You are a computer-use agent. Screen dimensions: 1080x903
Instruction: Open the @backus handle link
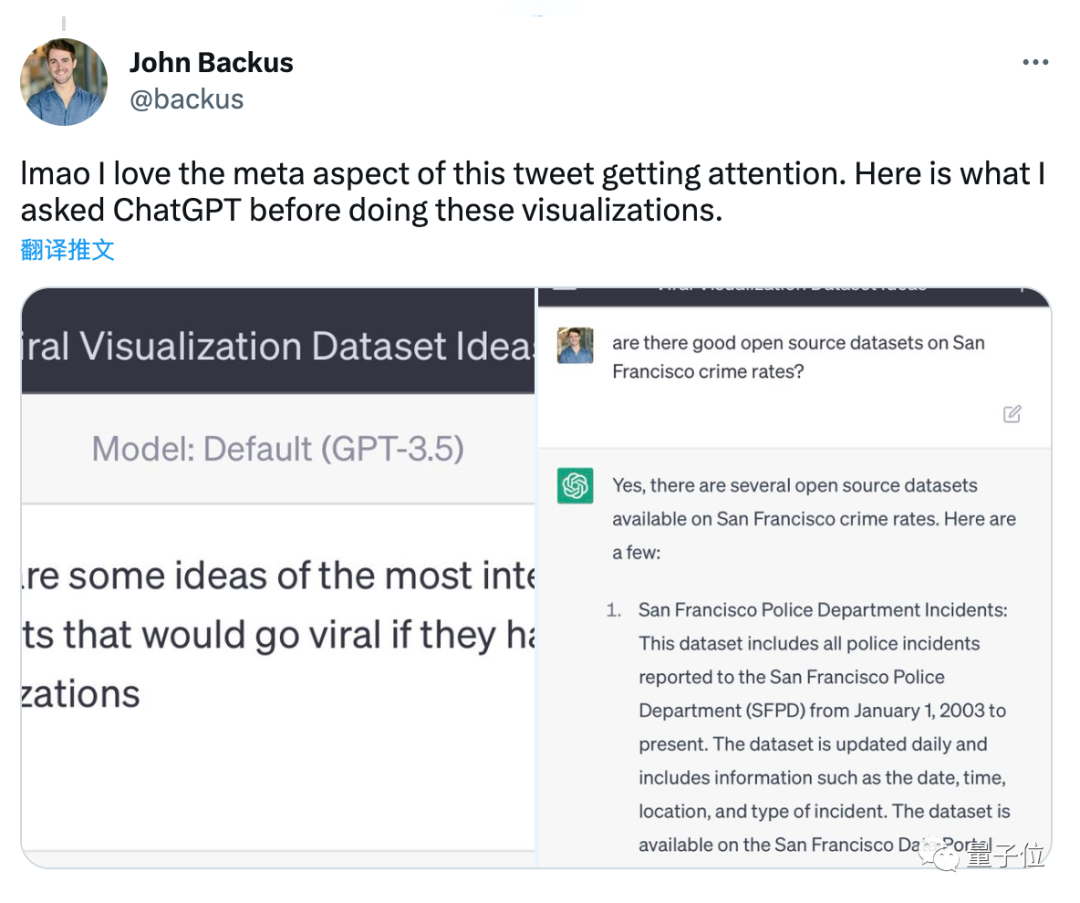[x=187, y=99]
